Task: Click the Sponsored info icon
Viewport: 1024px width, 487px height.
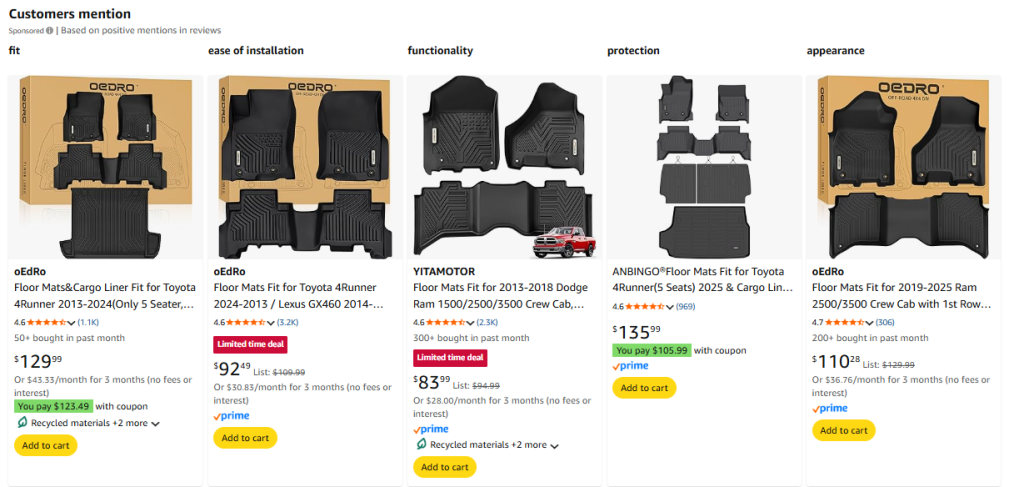Action: tap(49, 31)
